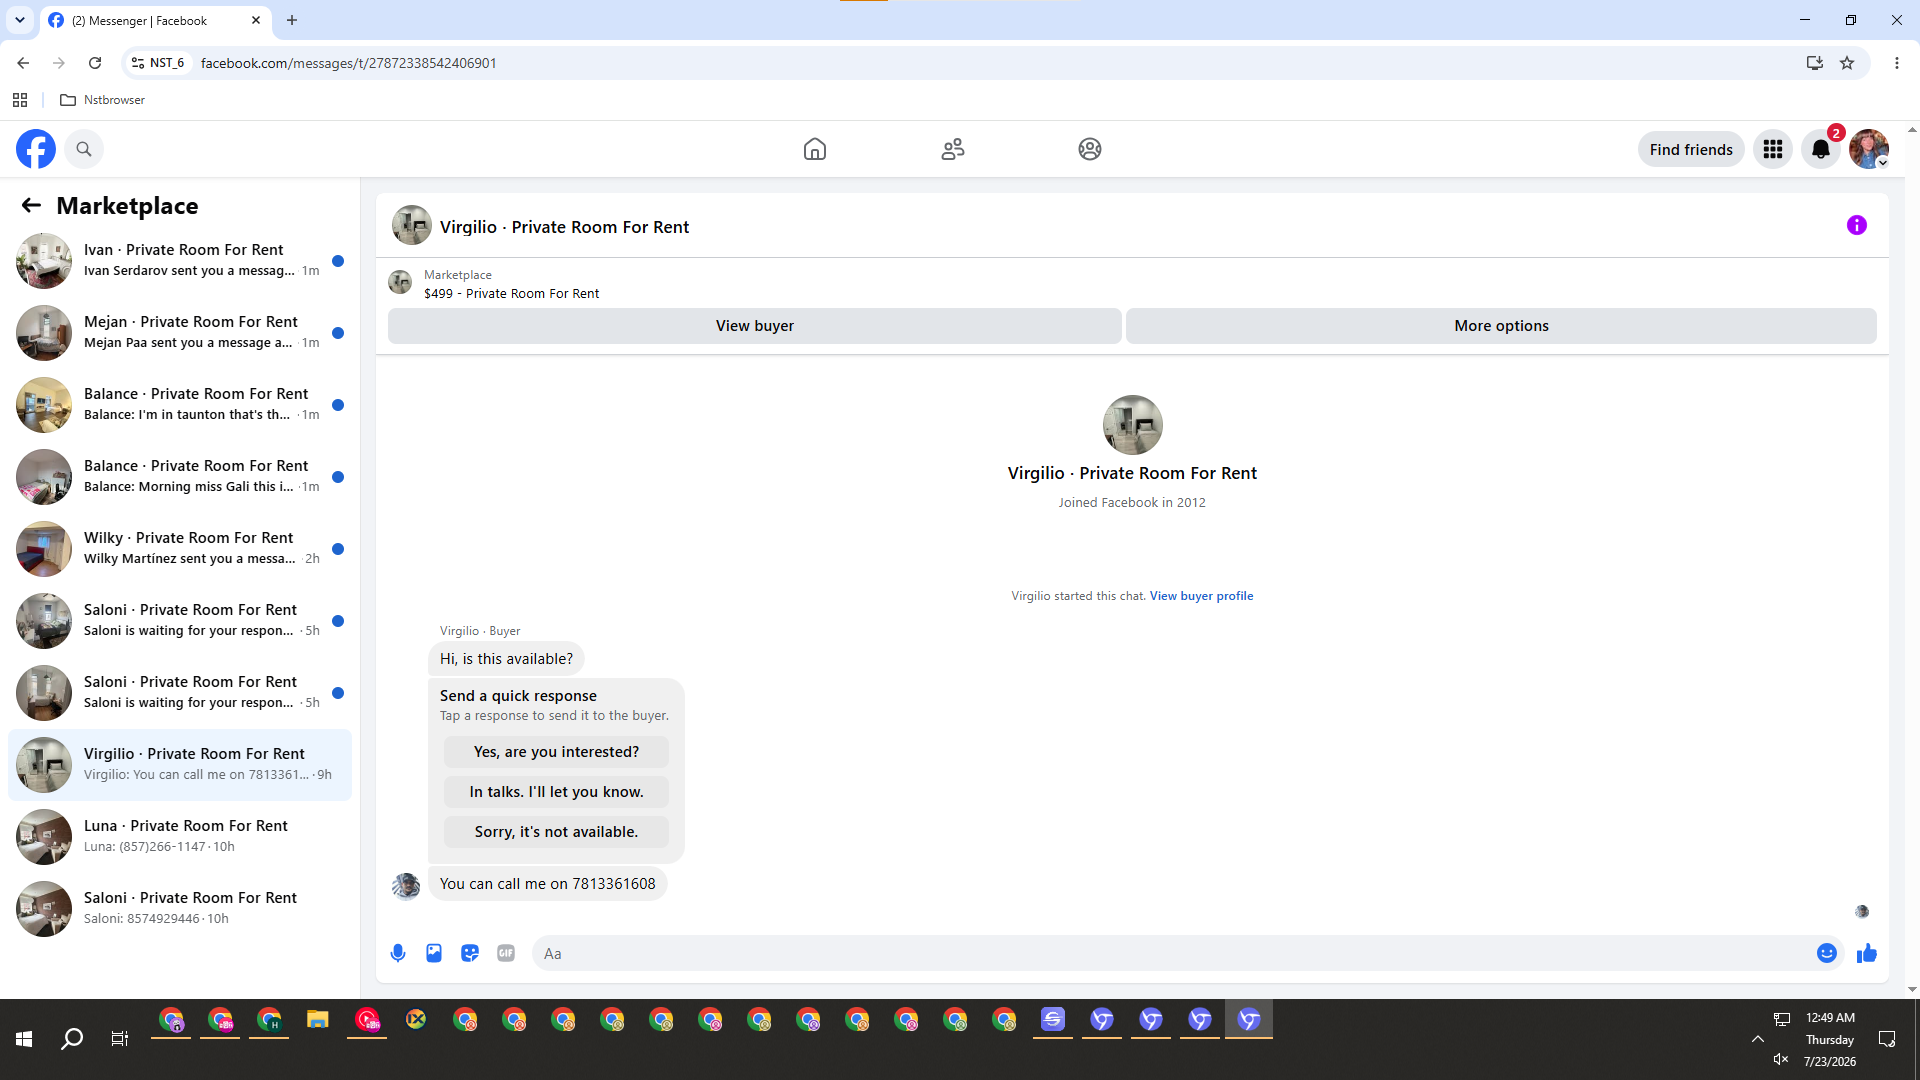Click the View buyer button
Screen dimensions: 1920x1080
pyautogui.click(x=755, y=326)
